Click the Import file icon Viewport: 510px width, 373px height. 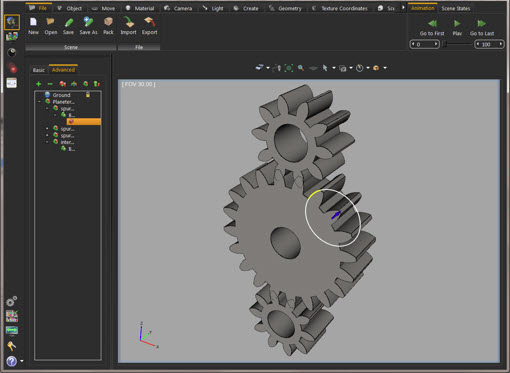tap(128, 22)
